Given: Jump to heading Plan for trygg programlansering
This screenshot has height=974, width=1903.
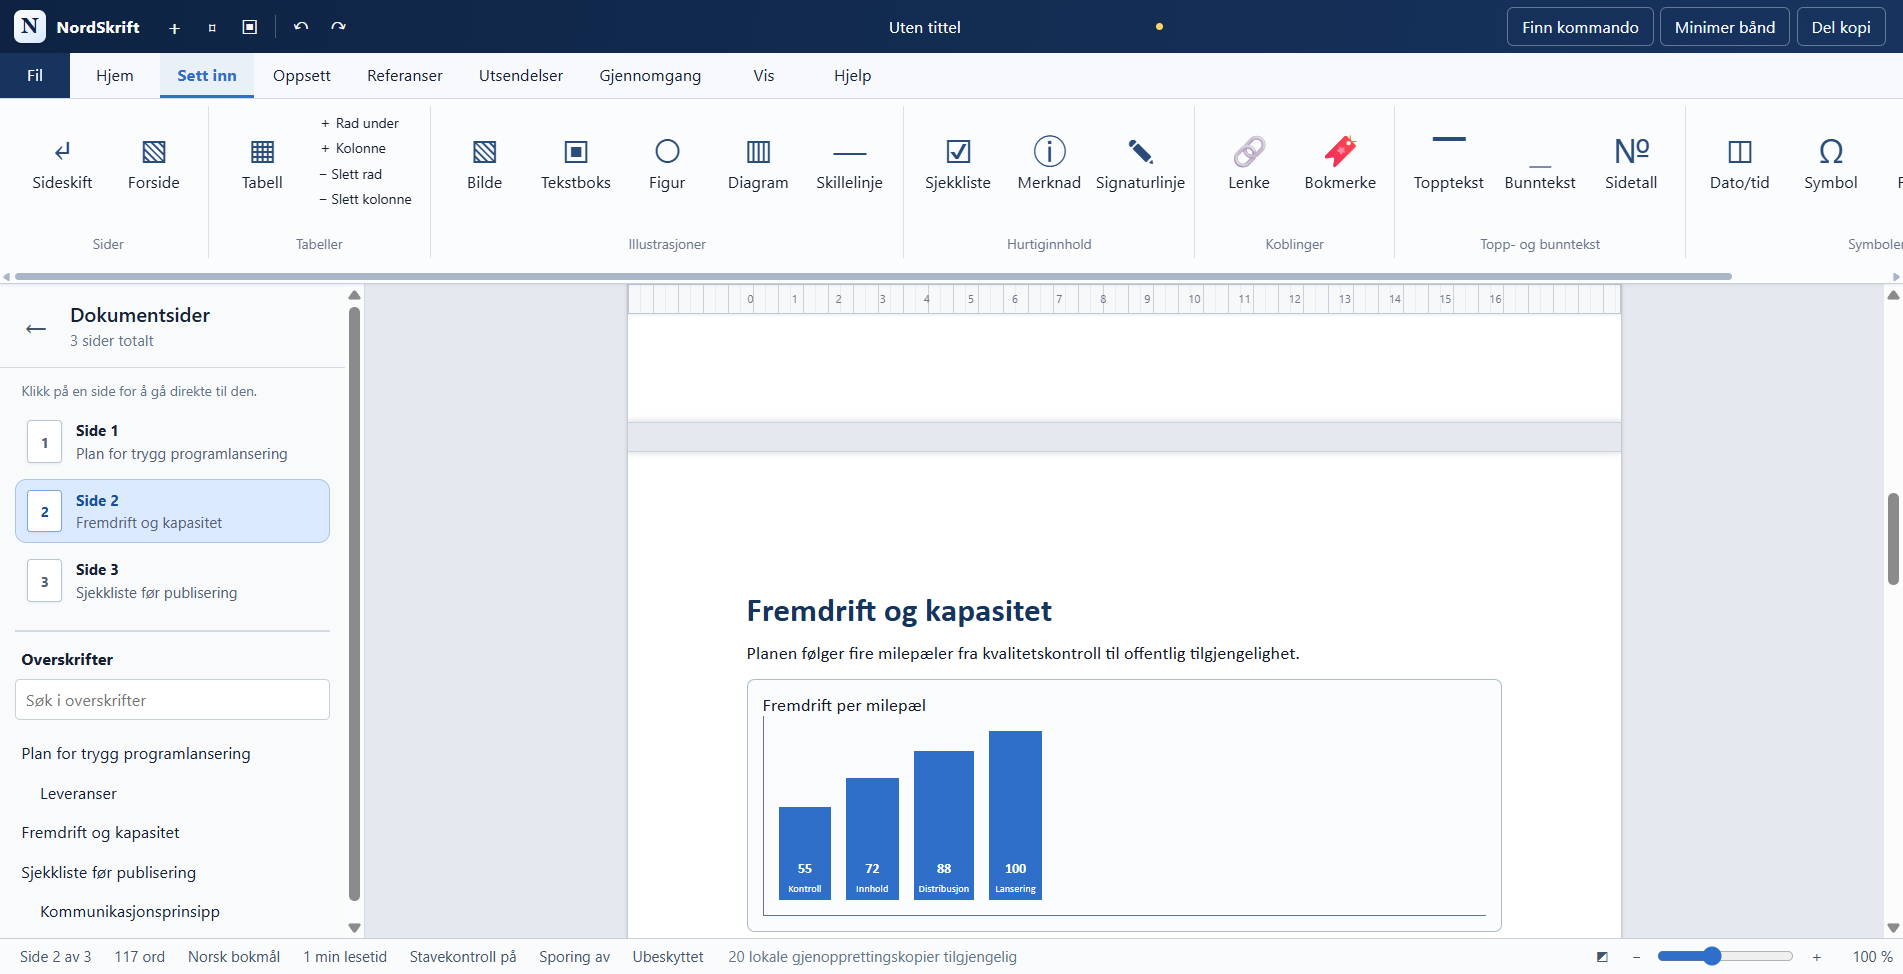Looking at the screenshot, I should point(136,754).
